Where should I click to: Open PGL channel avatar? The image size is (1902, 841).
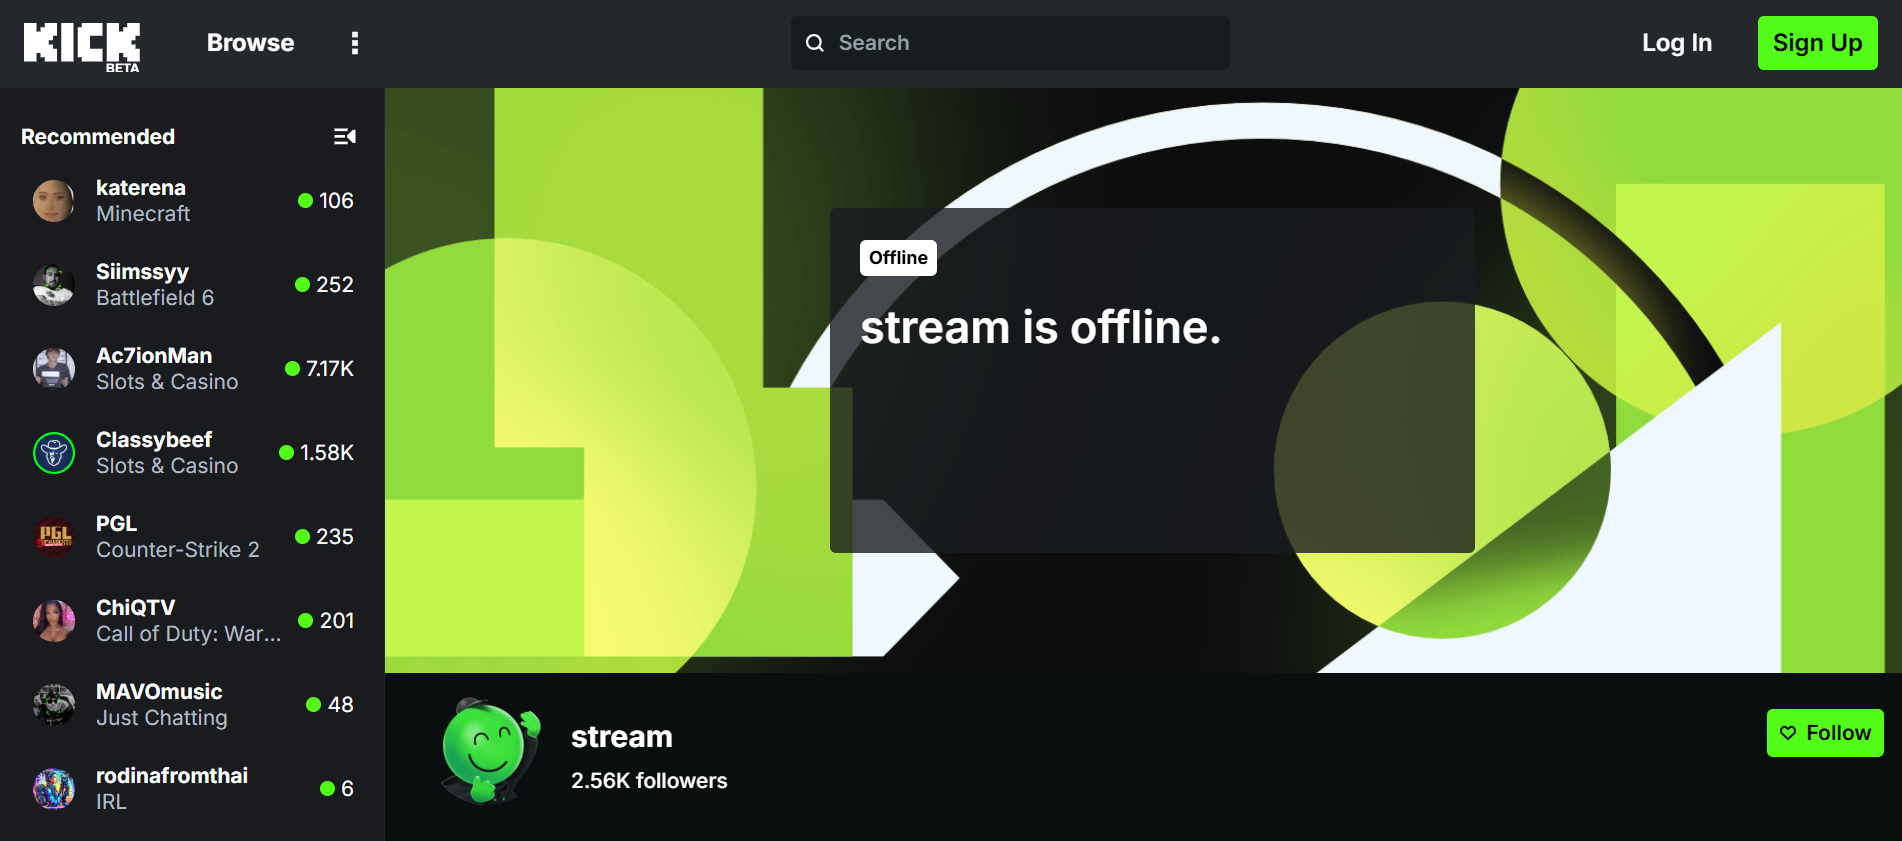tap(54, 537)
